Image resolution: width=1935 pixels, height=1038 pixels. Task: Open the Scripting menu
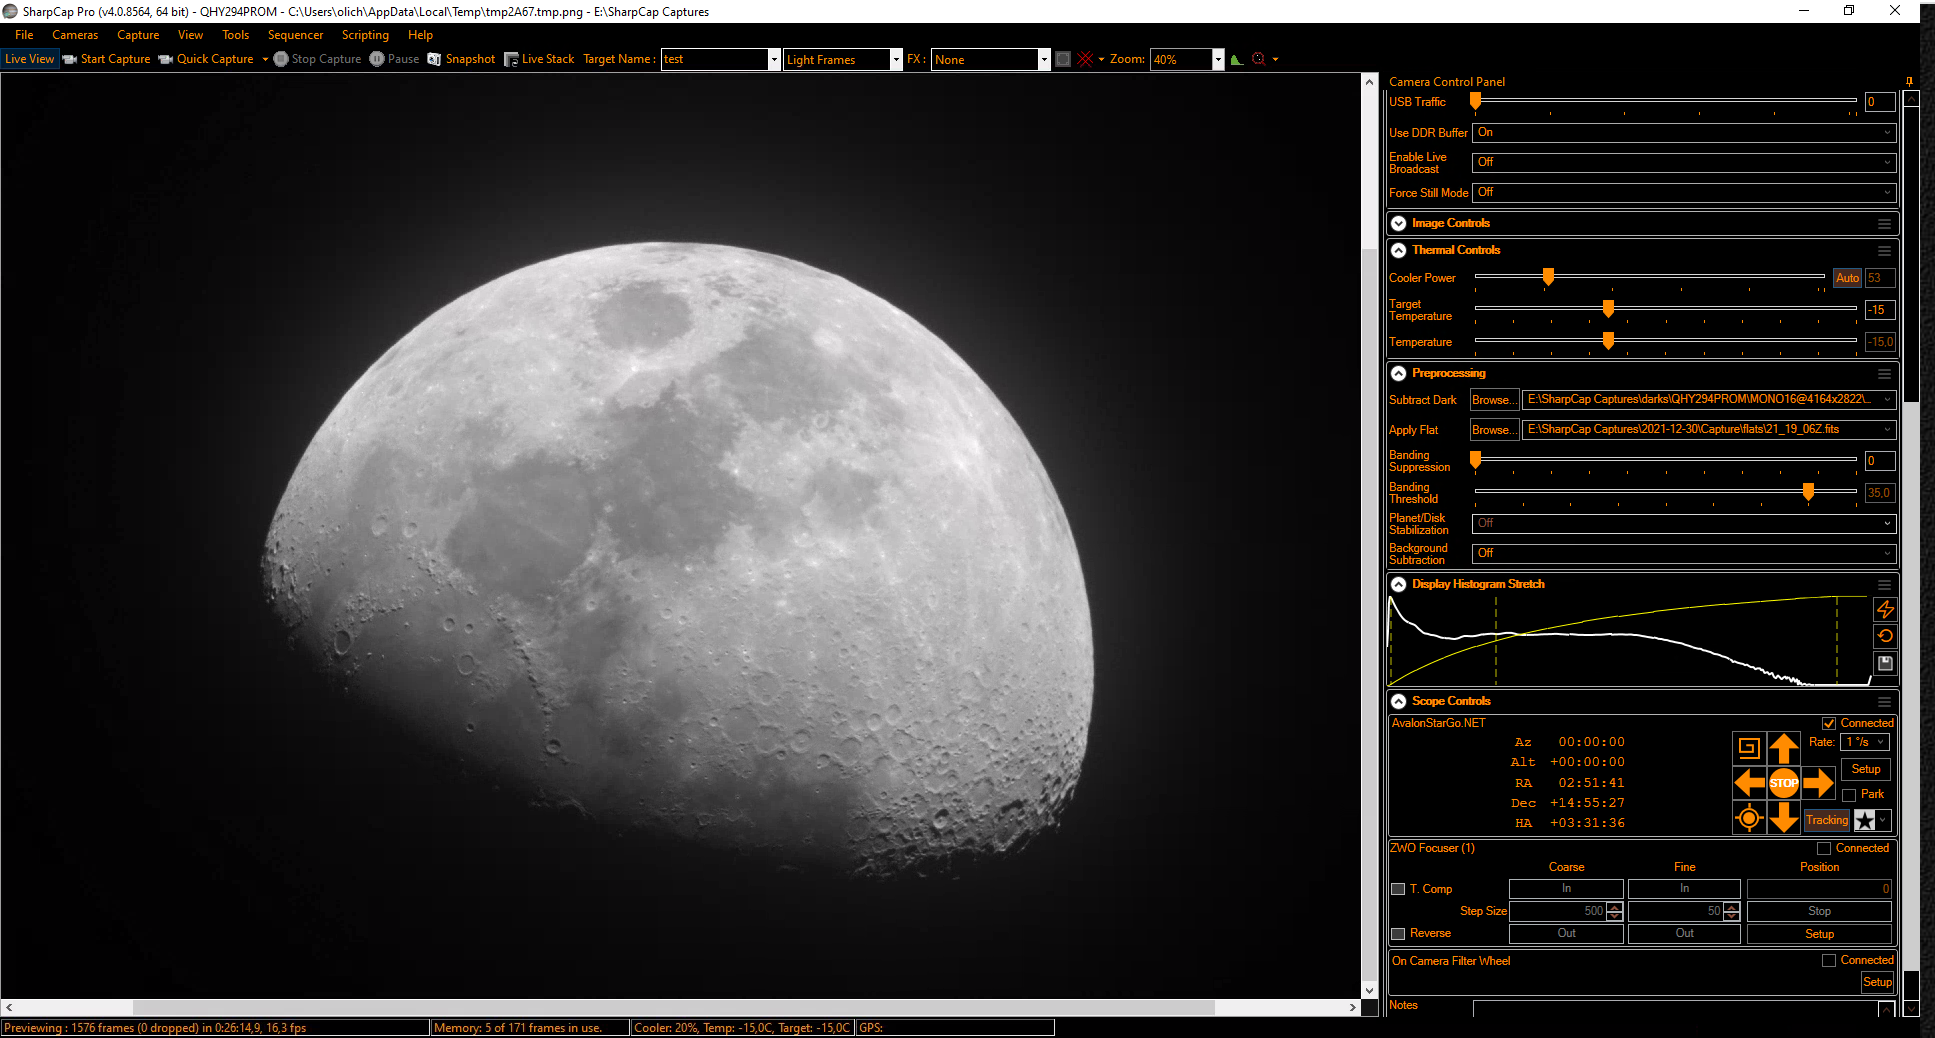point(365,35)
